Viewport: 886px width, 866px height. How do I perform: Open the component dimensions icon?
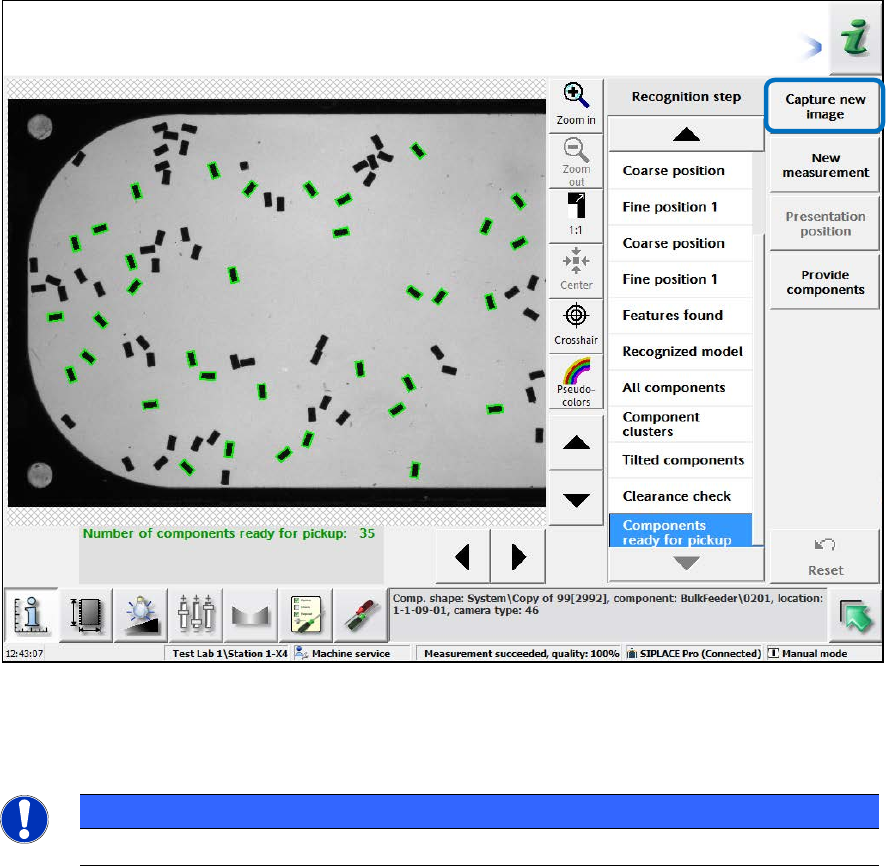click(x=85, y=615)
